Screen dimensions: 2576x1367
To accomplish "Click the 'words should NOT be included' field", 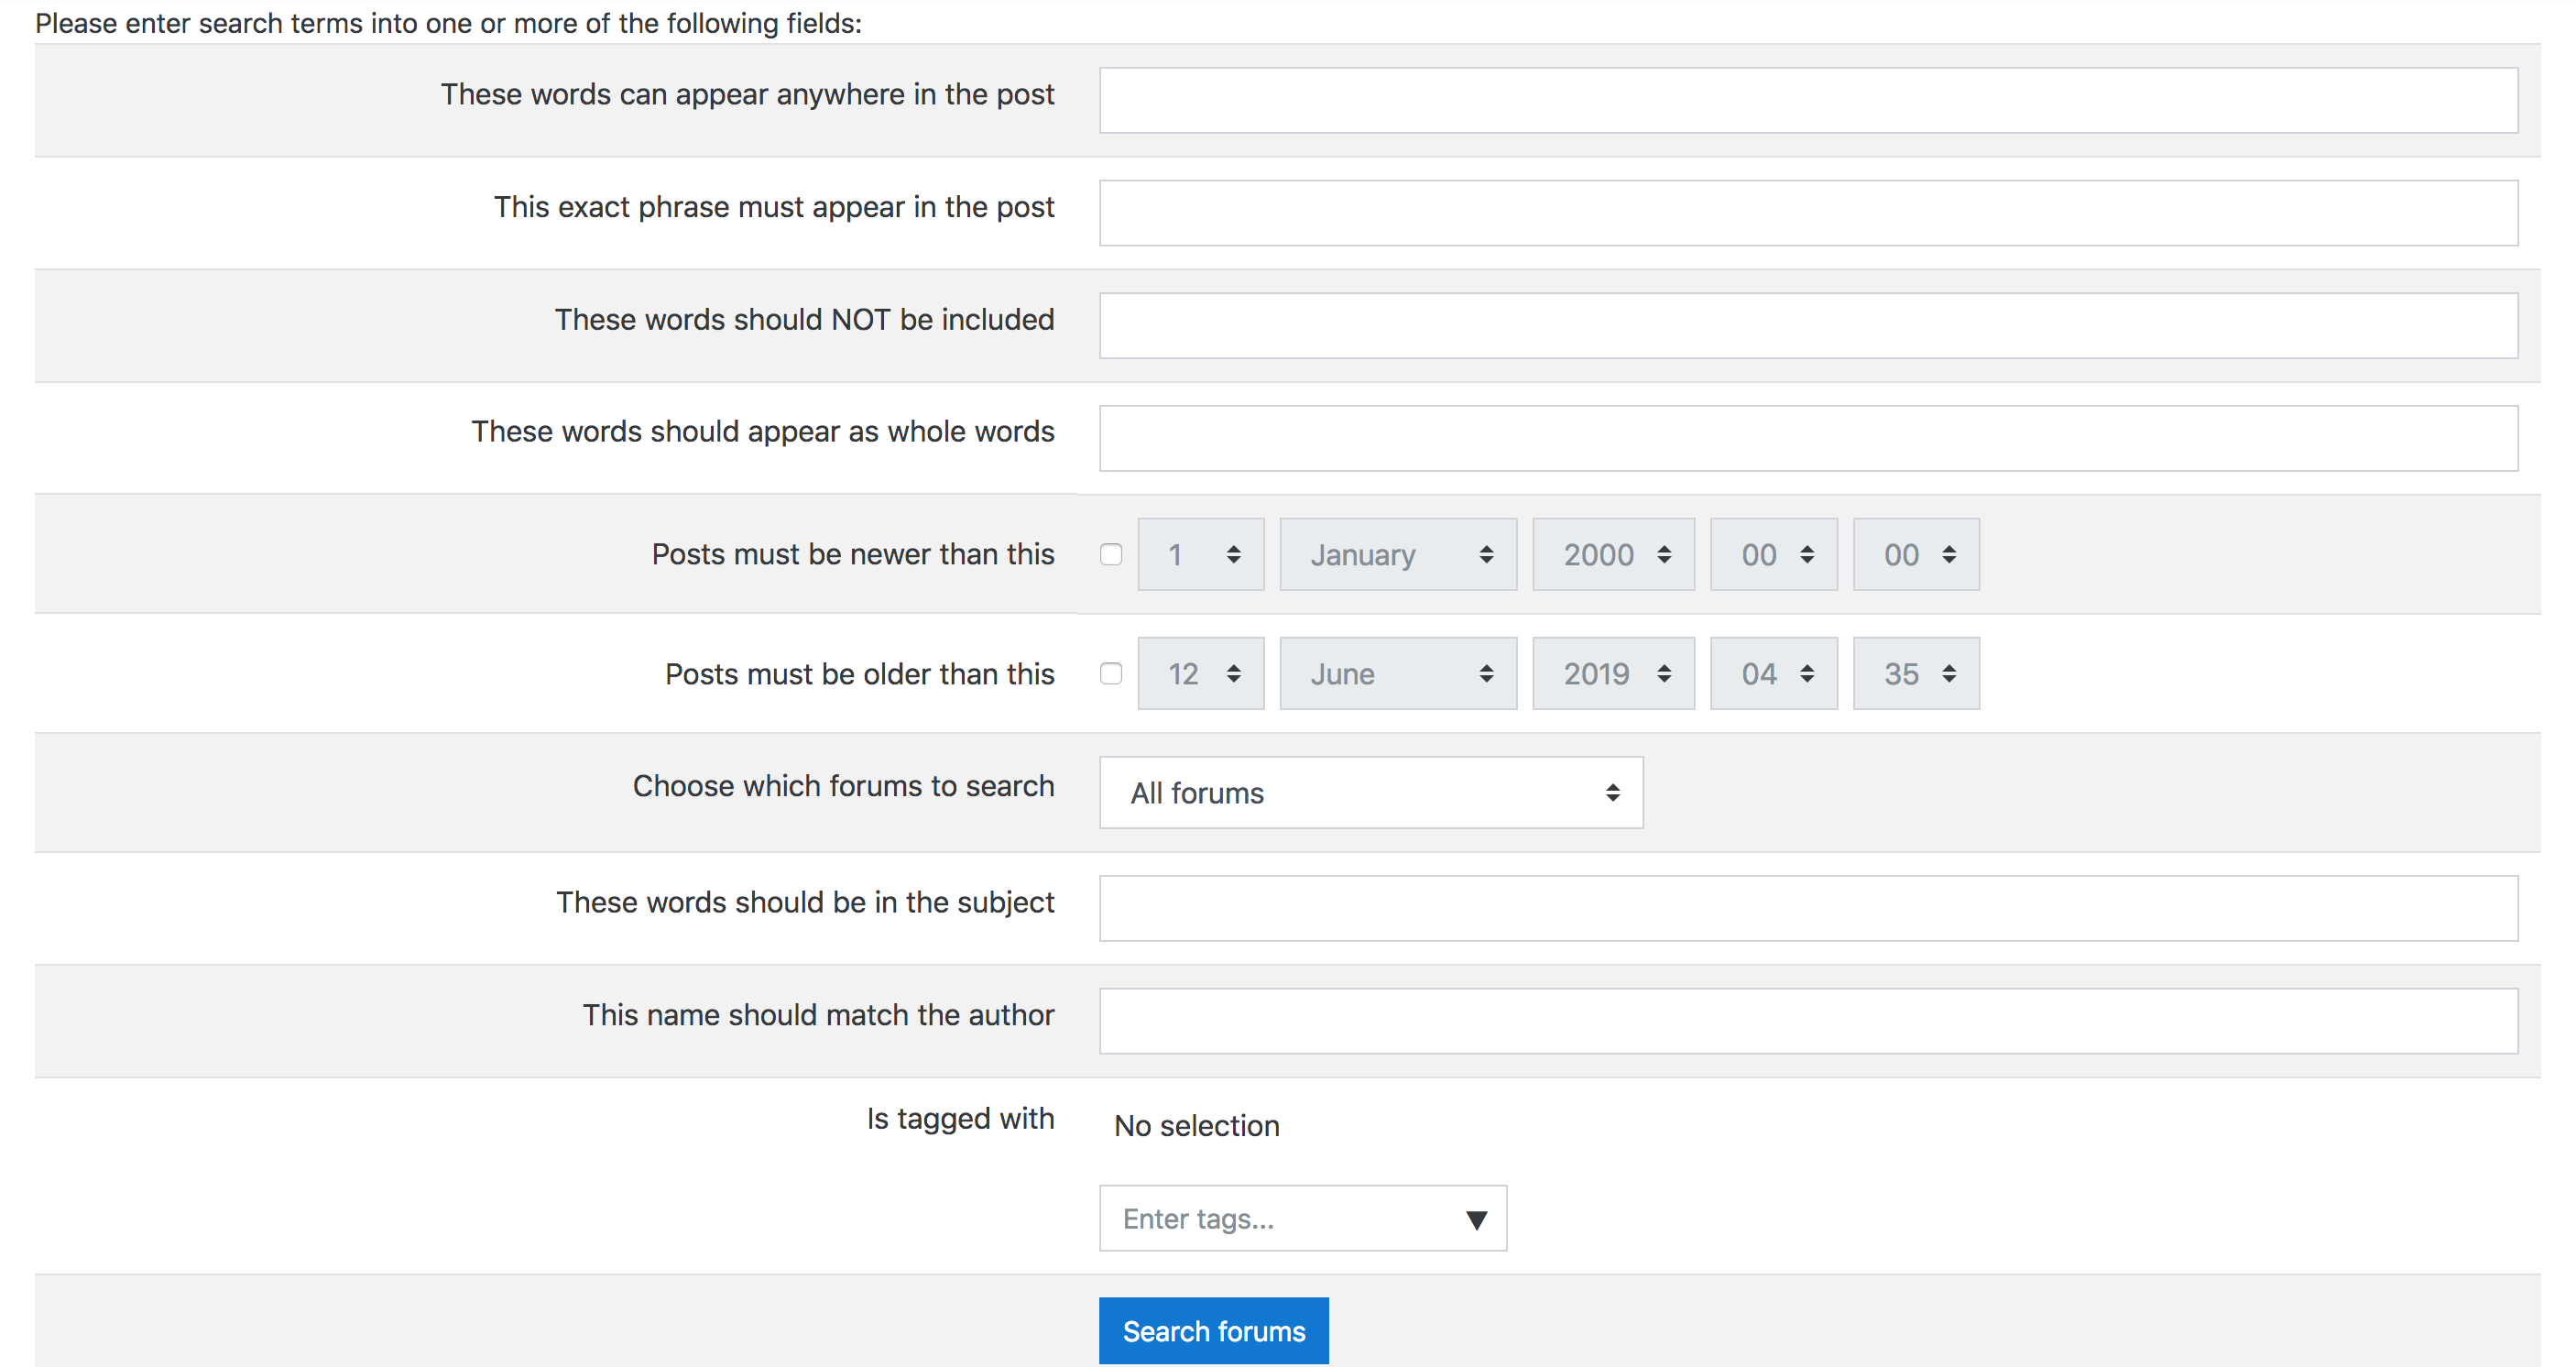I will click(1808, 325).
